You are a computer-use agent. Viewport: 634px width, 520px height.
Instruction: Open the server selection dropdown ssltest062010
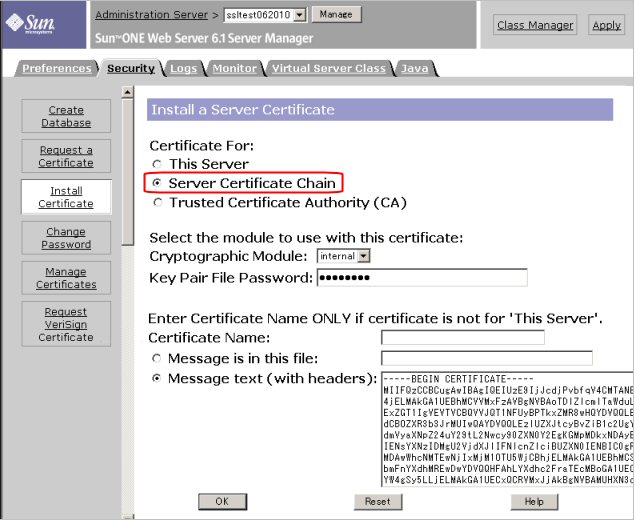[265, 15]
